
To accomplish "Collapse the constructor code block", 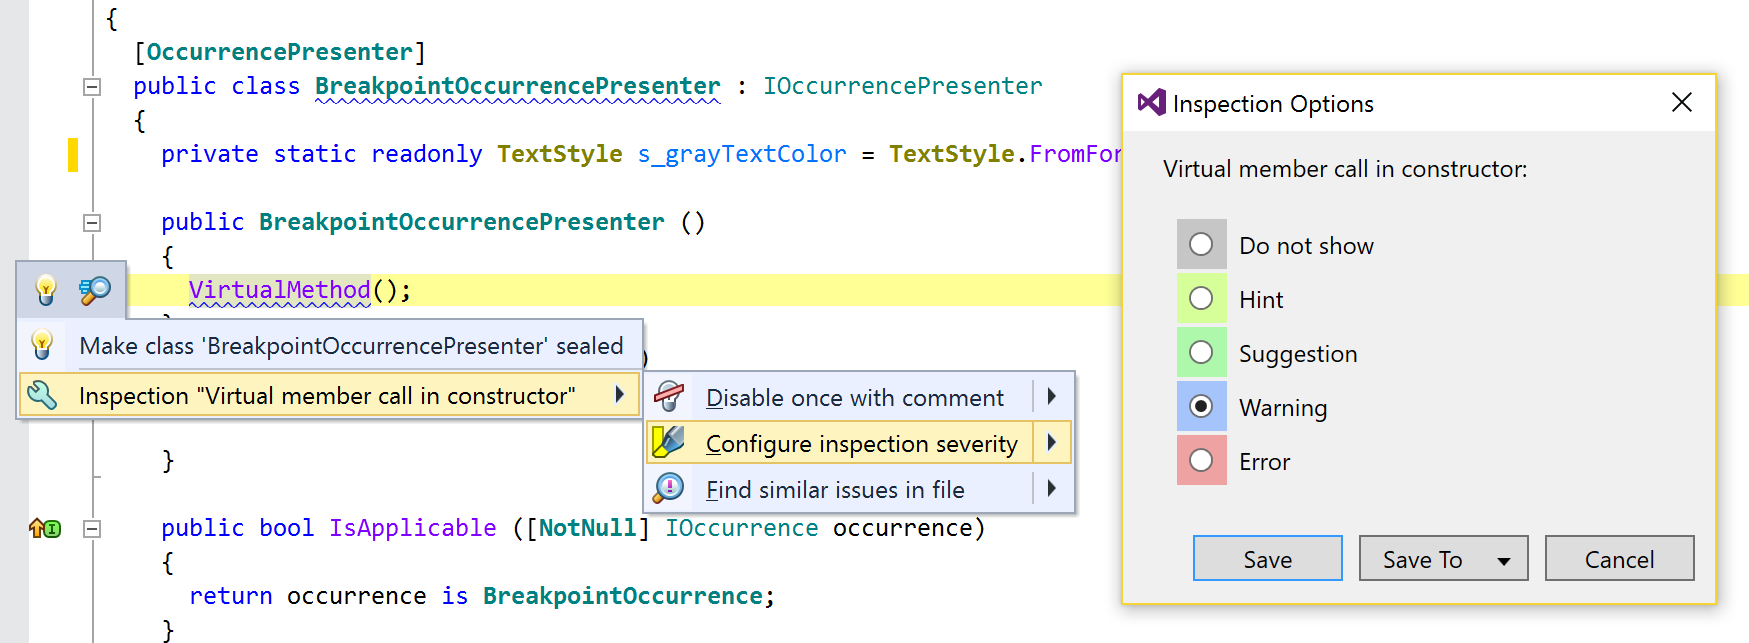I will pyautogui.click(x=92, y=223).
